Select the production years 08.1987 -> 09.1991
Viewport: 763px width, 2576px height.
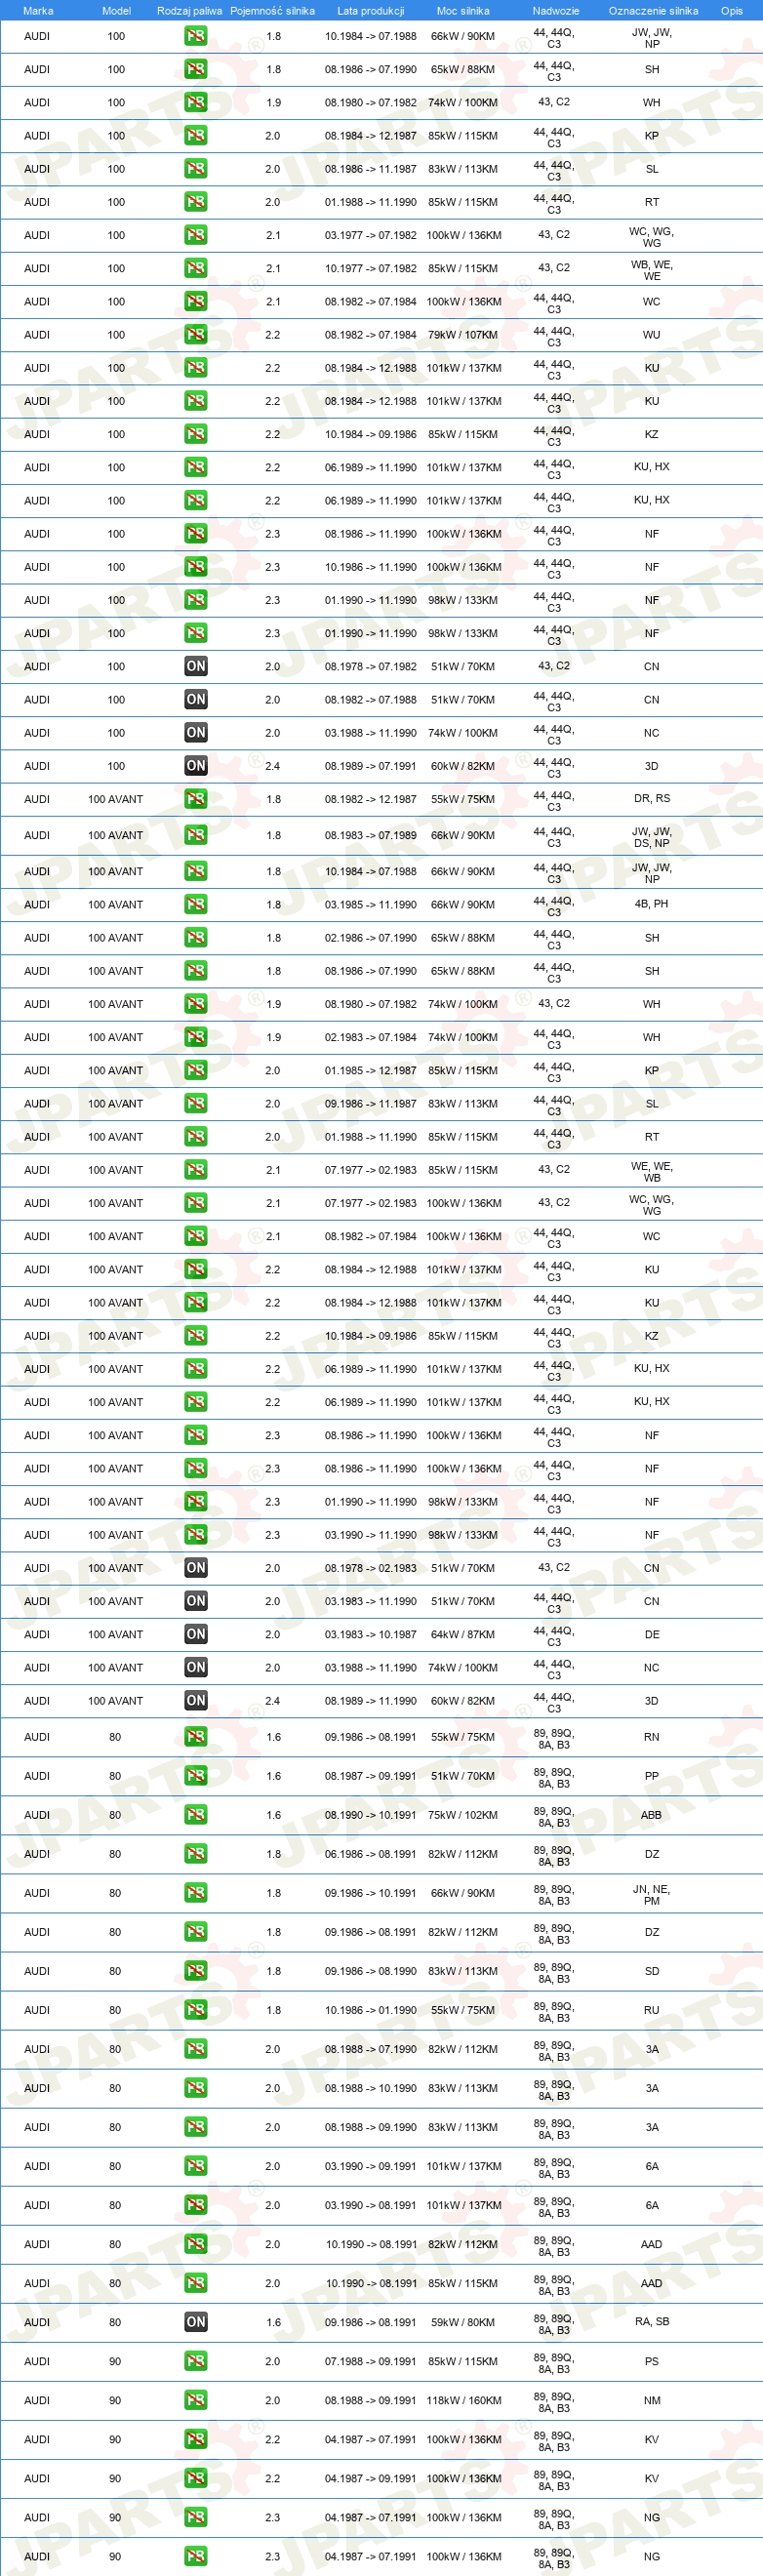tap(371, 1776)
